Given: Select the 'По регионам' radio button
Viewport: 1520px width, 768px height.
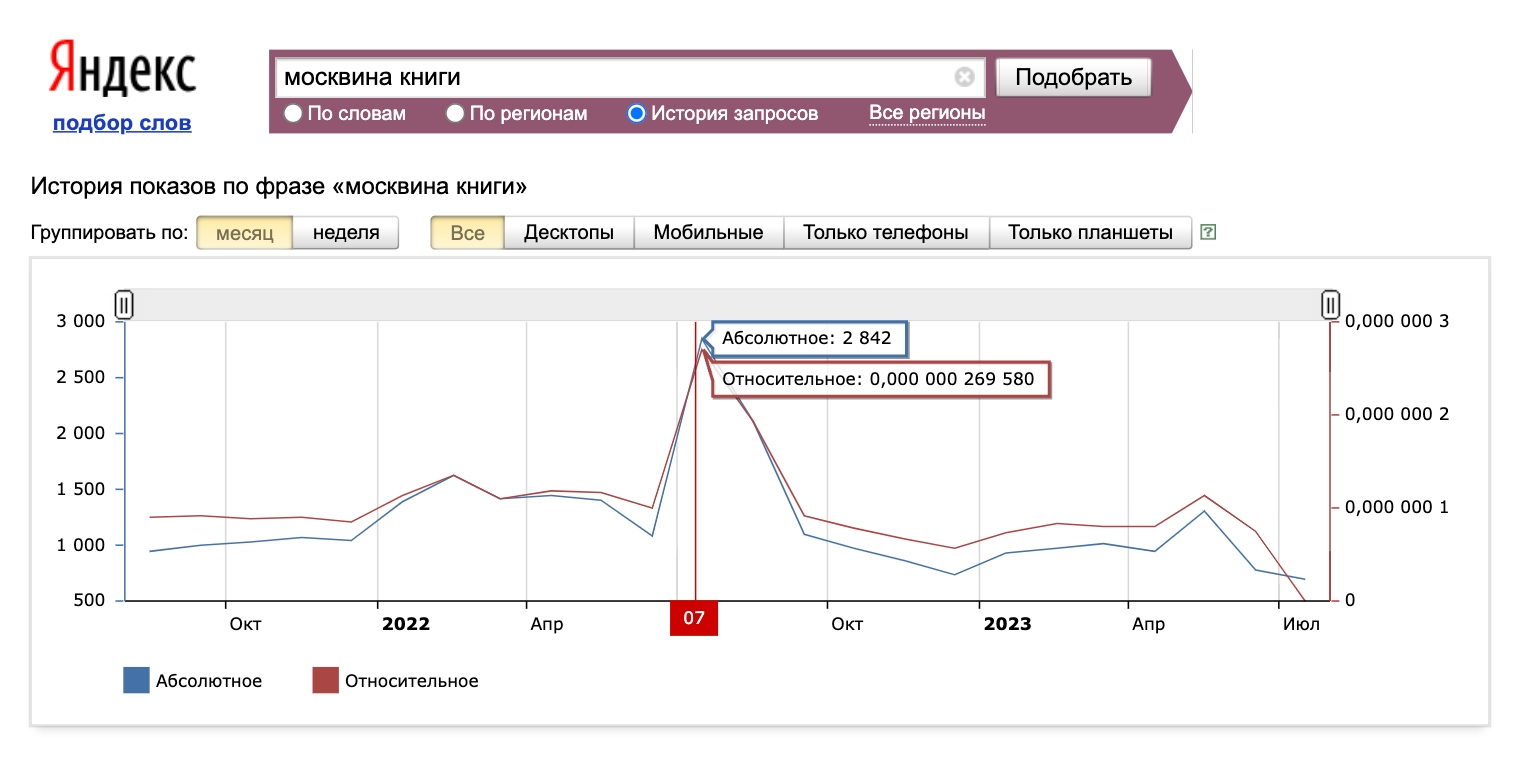Looking at the screenshot, I should [455, 114].
